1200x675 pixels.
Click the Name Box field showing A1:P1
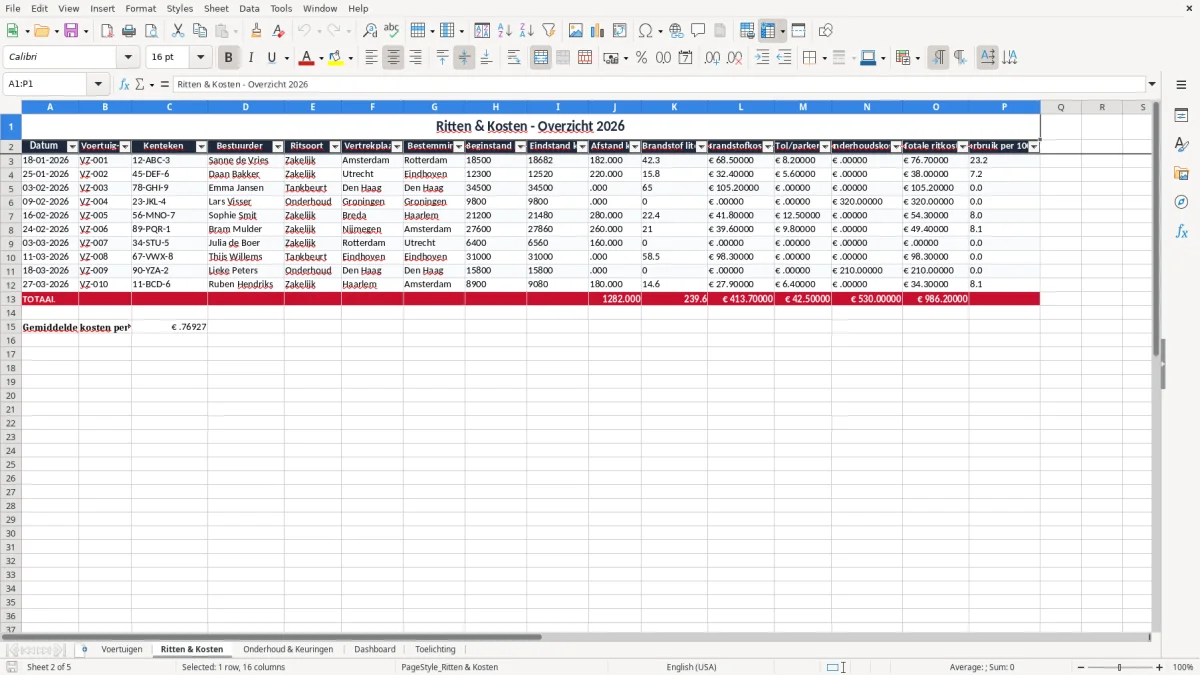click(x=46, y=84)
